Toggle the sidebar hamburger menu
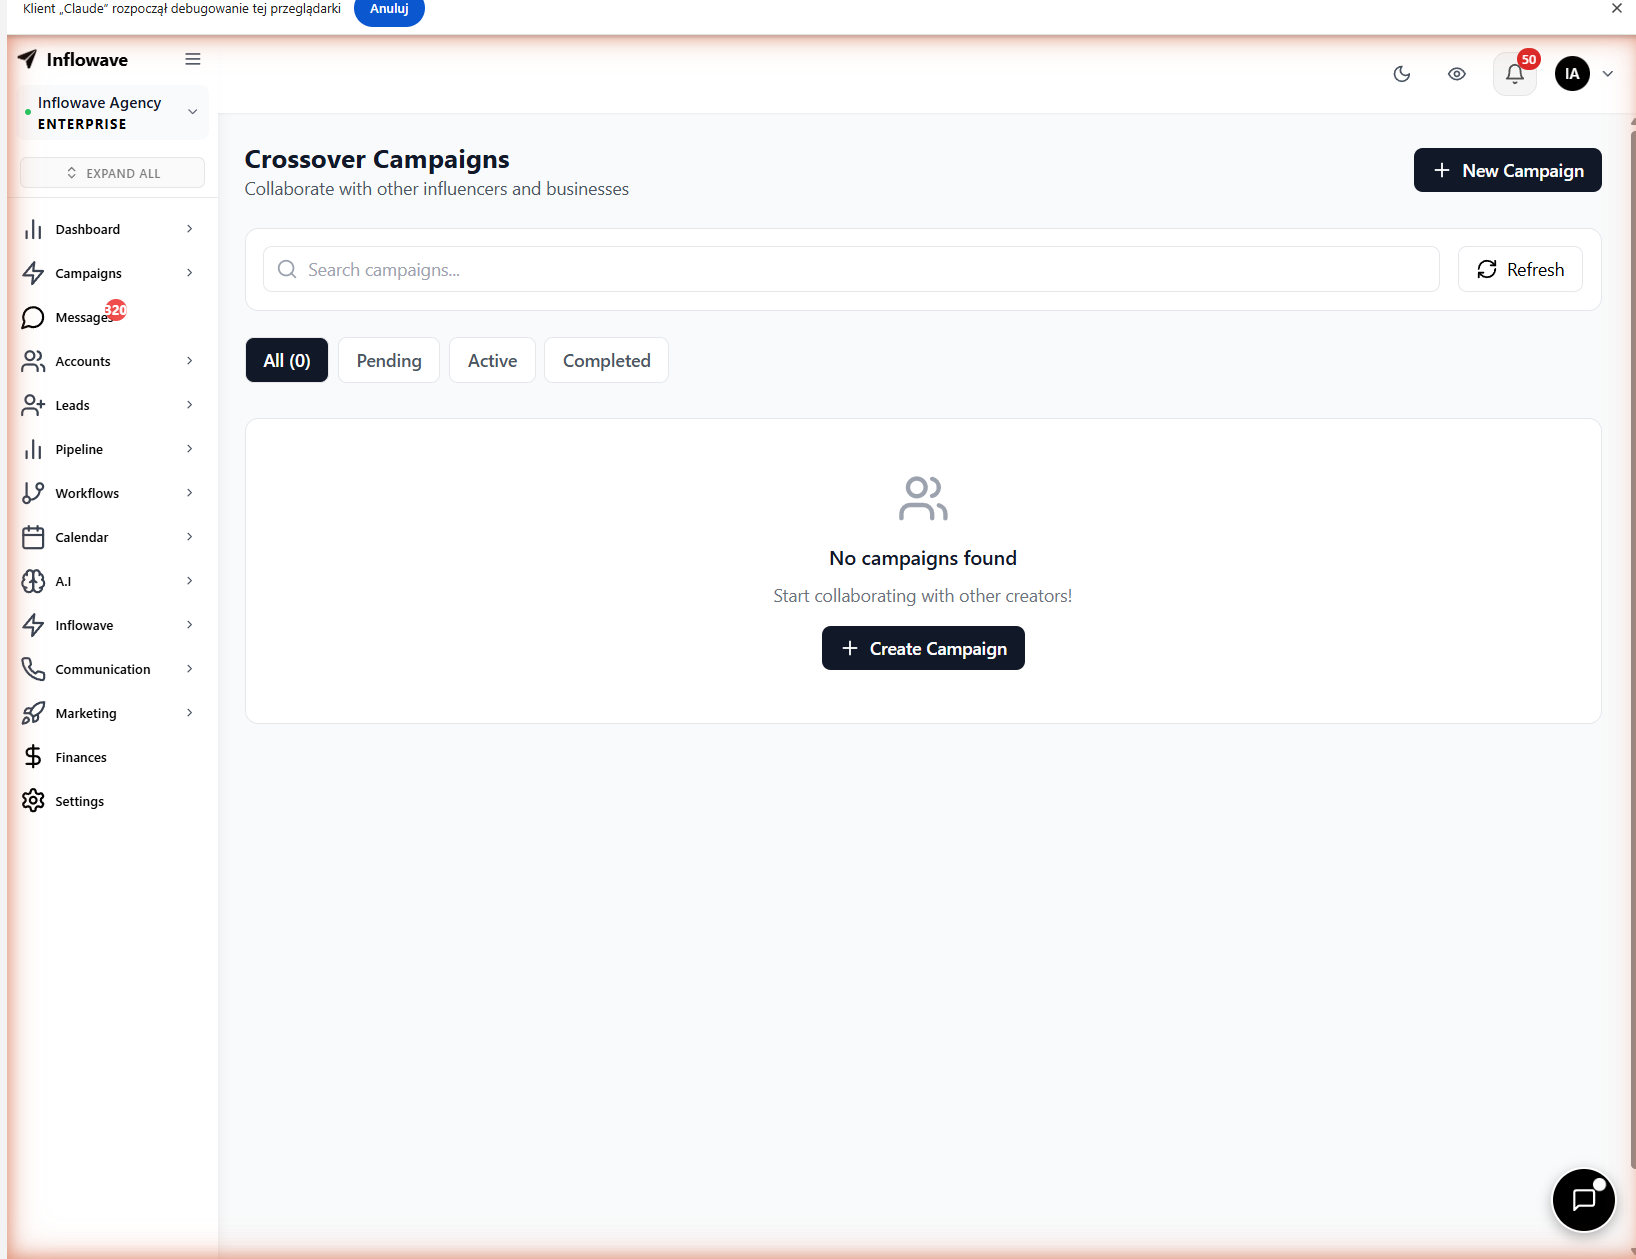The height and width of the screenshot is (1259, 1636). click(x=193, y=59)
